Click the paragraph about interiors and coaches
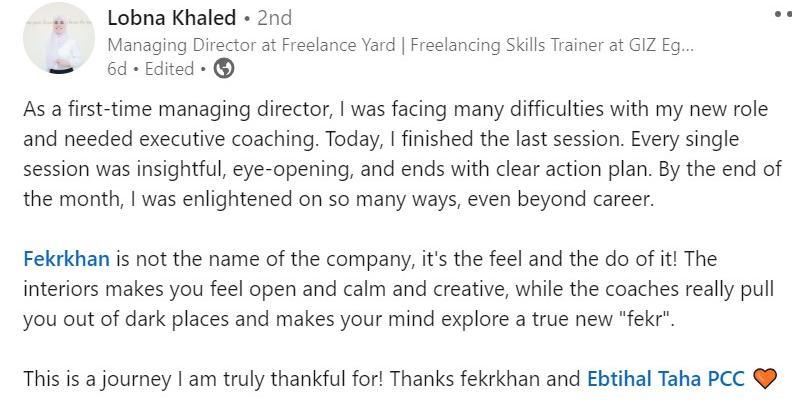 (399, 289)
